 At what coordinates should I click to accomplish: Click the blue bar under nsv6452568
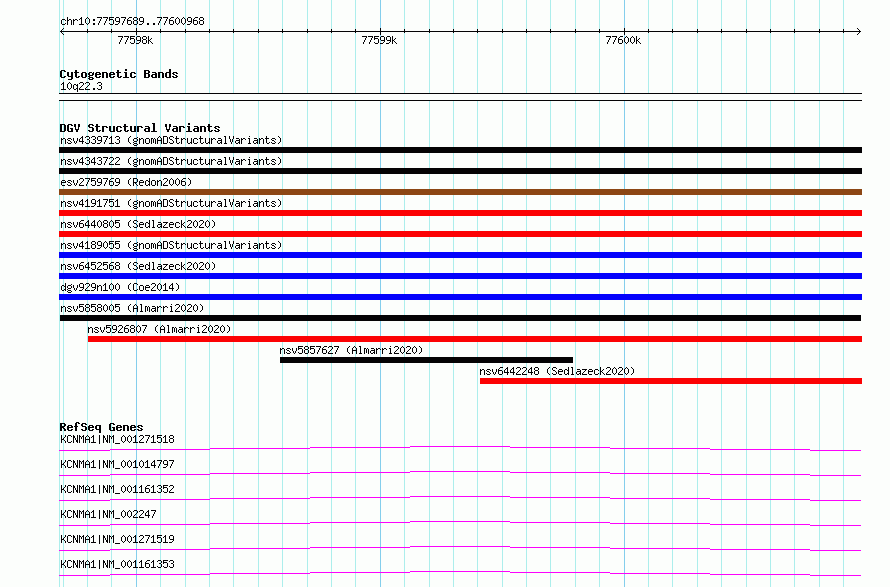(x=460, y=276)
